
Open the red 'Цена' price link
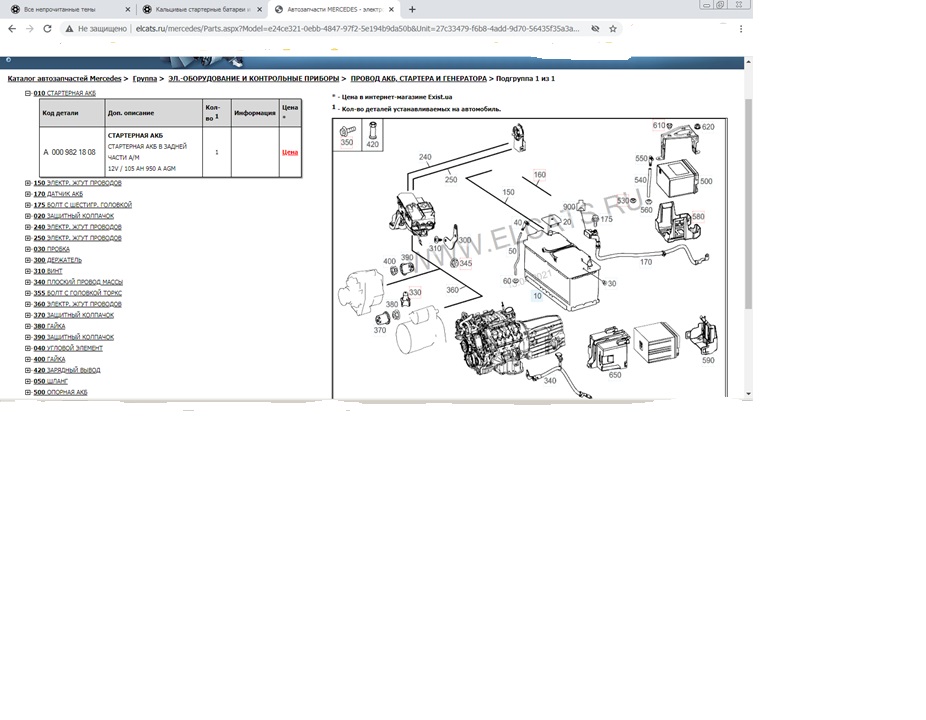(x=290, y=153)
